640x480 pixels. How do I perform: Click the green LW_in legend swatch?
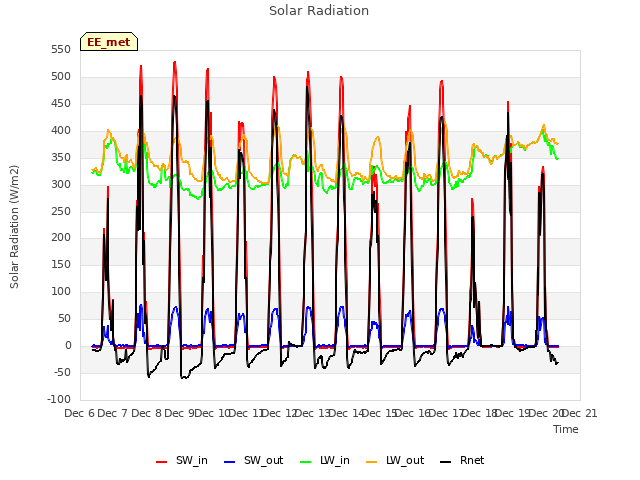[x=306, y=462]
